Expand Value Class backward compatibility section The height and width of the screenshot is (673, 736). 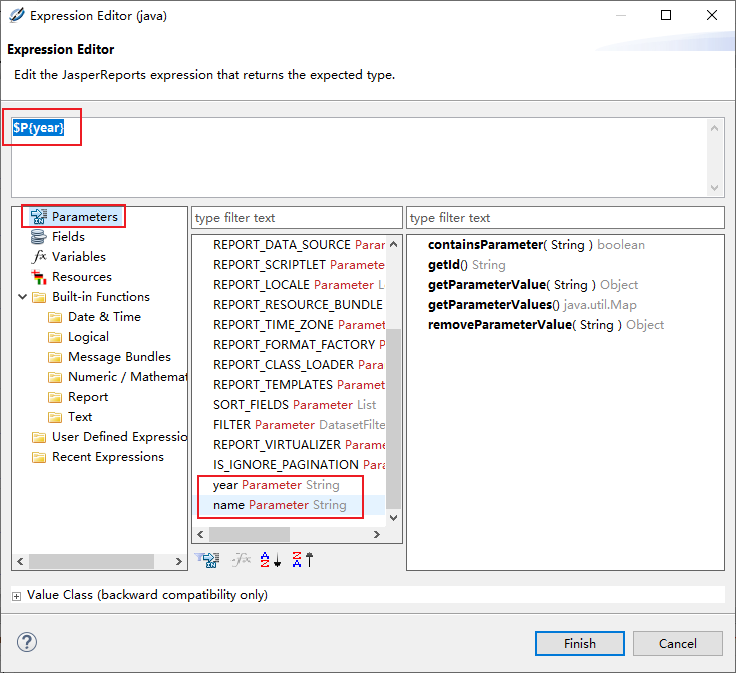(16, 596)
